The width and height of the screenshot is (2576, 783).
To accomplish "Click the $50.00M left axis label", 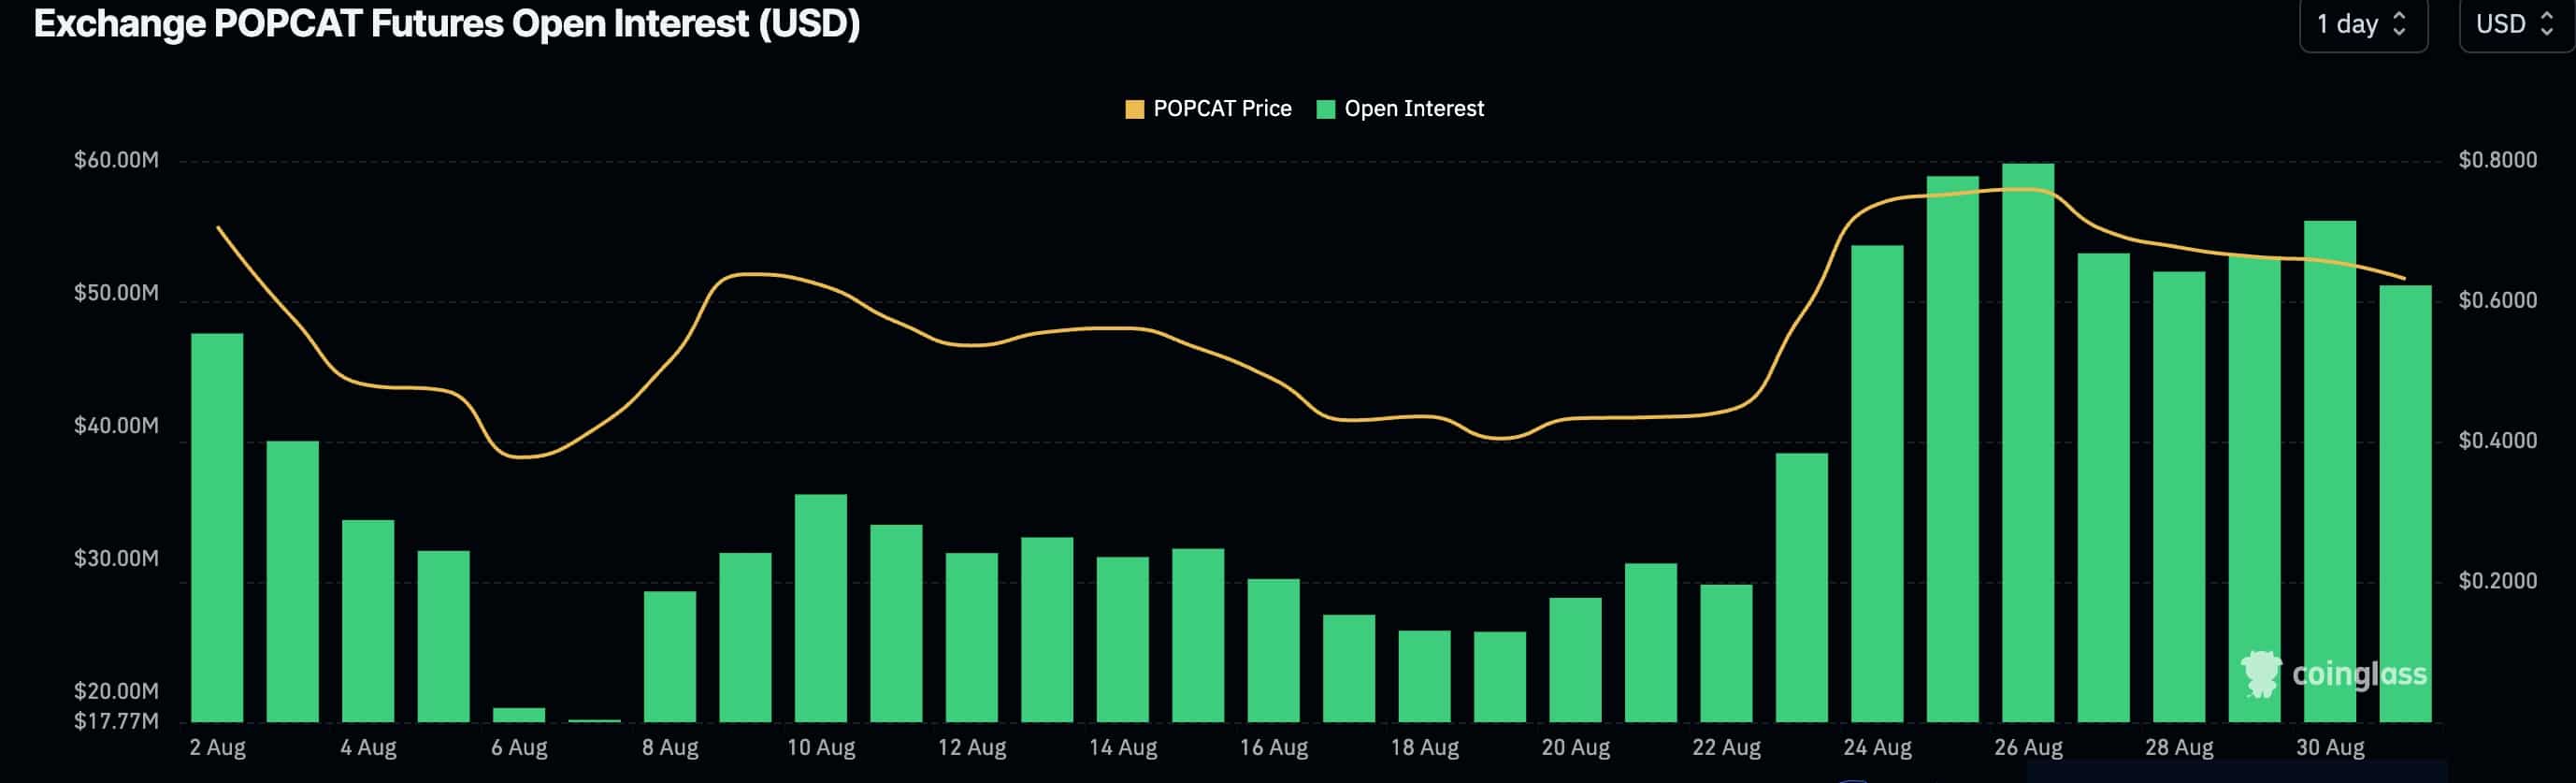I will coord(116,293).
